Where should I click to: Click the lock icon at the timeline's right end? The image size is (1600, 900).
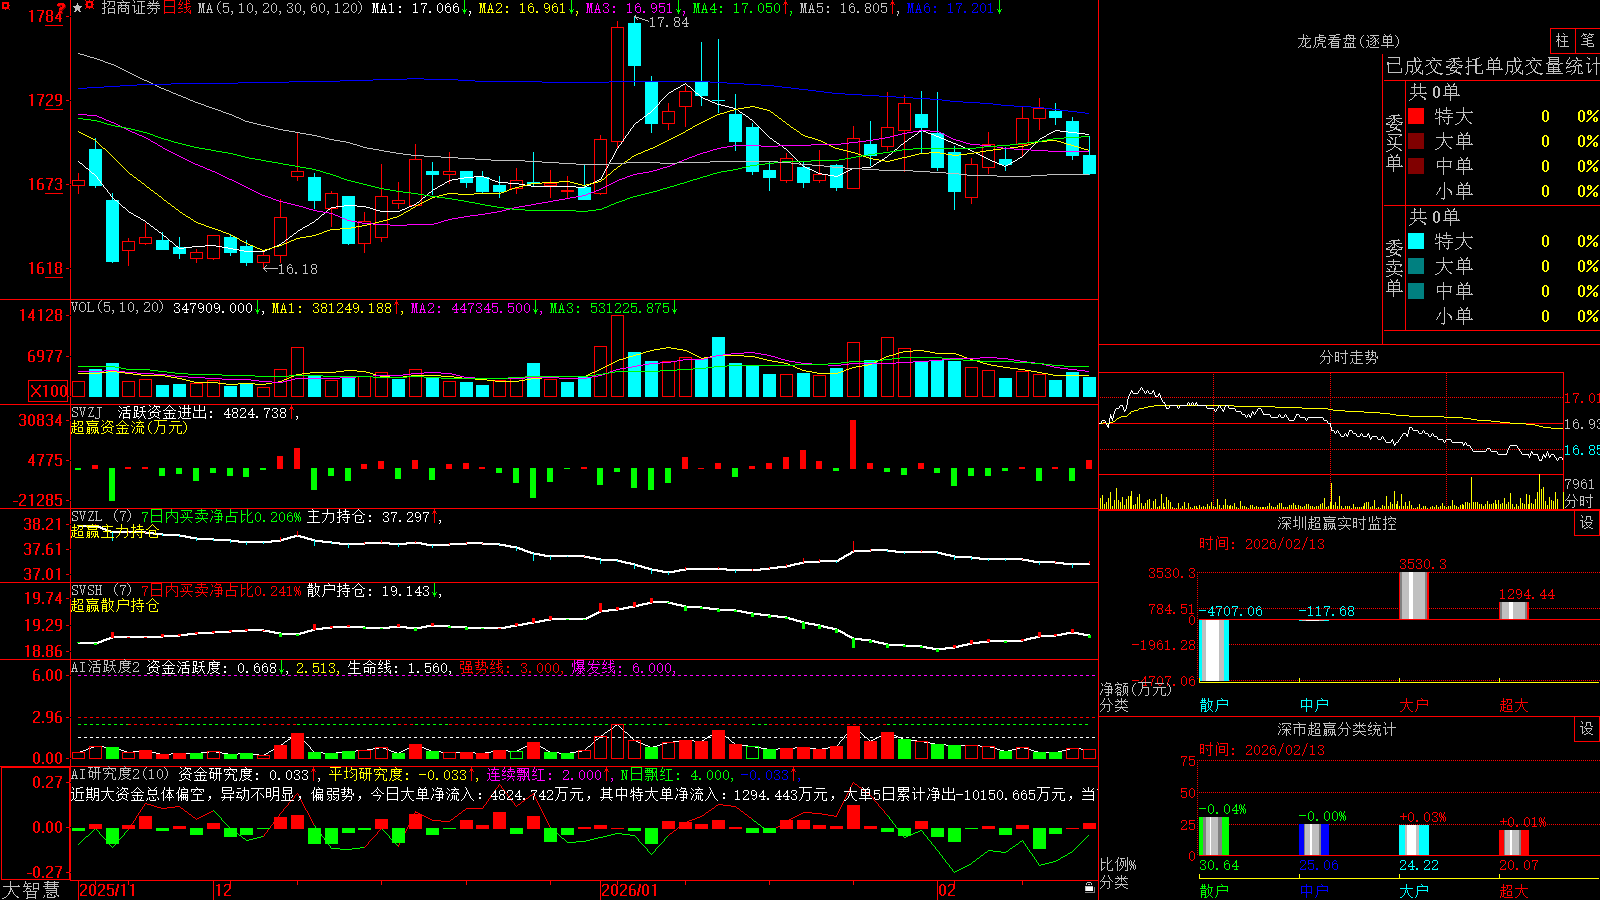coord(1090,888)
